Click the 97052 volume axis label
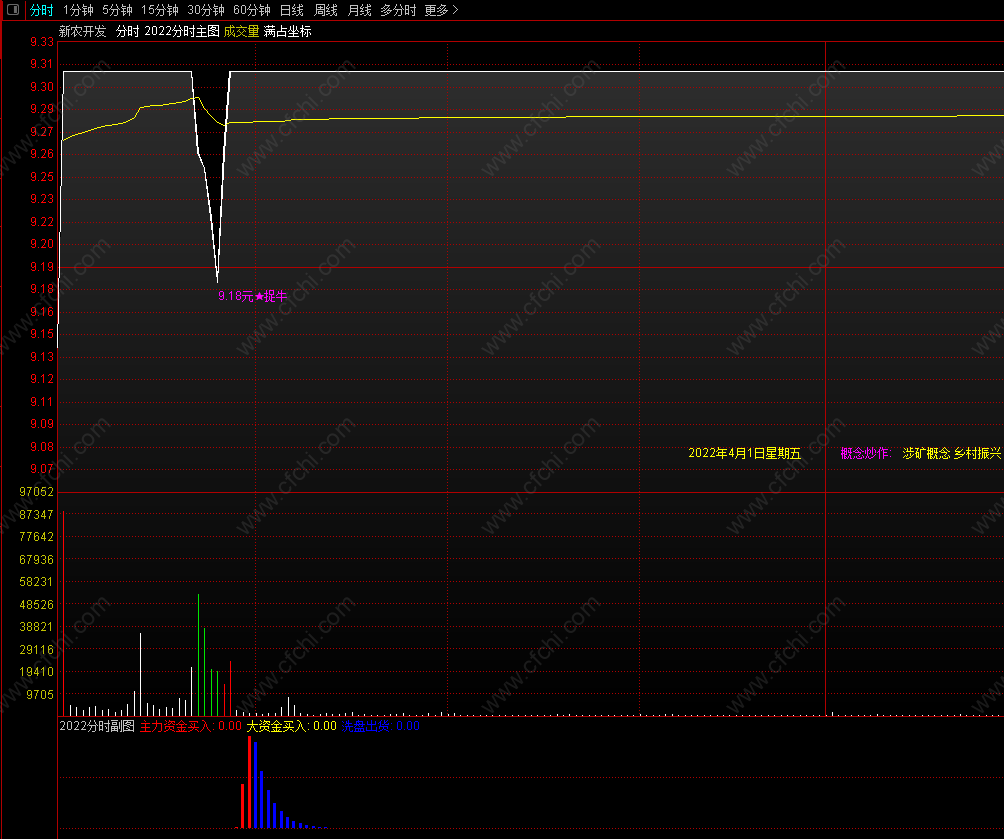Viewport: 1004px width, 839px height. pos(36,492)
